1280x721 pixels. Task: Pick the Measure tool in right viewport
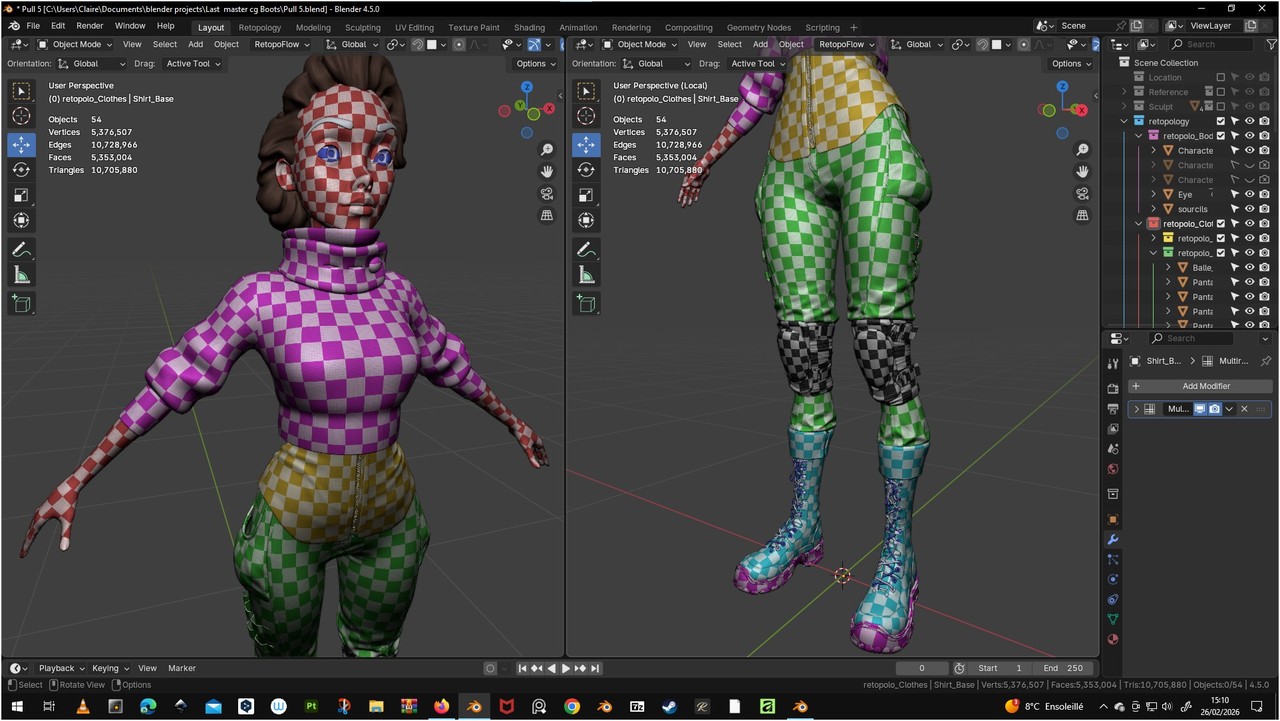pos(586,275)
